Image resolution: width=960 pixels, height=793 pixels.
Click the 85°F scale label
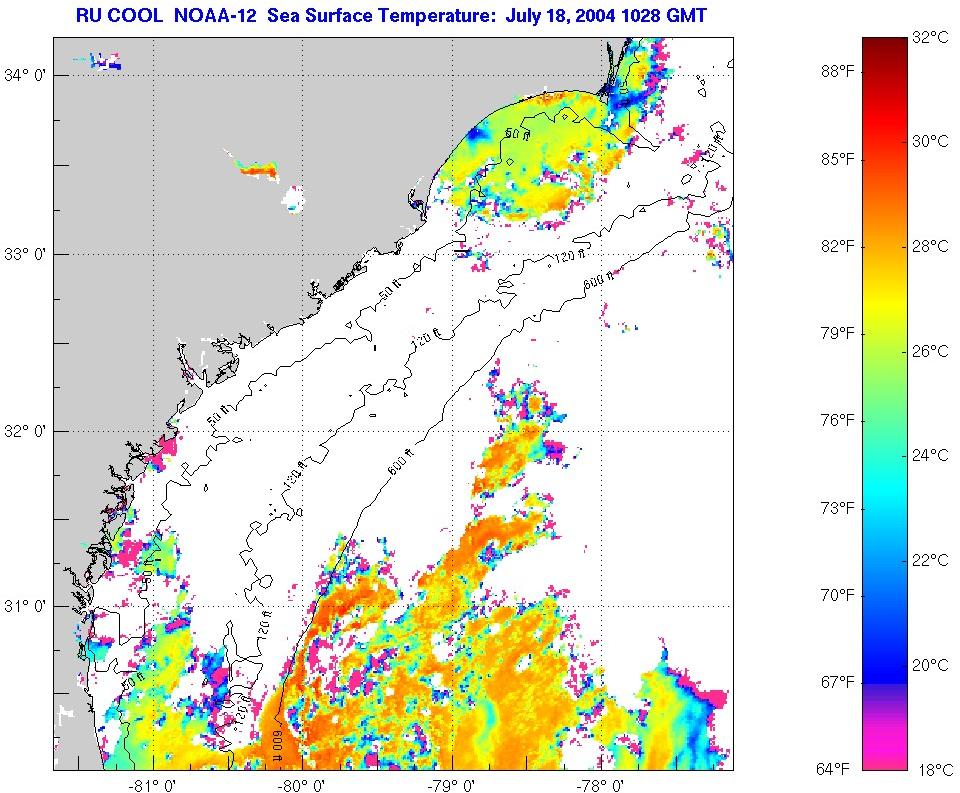coord(837,159)
